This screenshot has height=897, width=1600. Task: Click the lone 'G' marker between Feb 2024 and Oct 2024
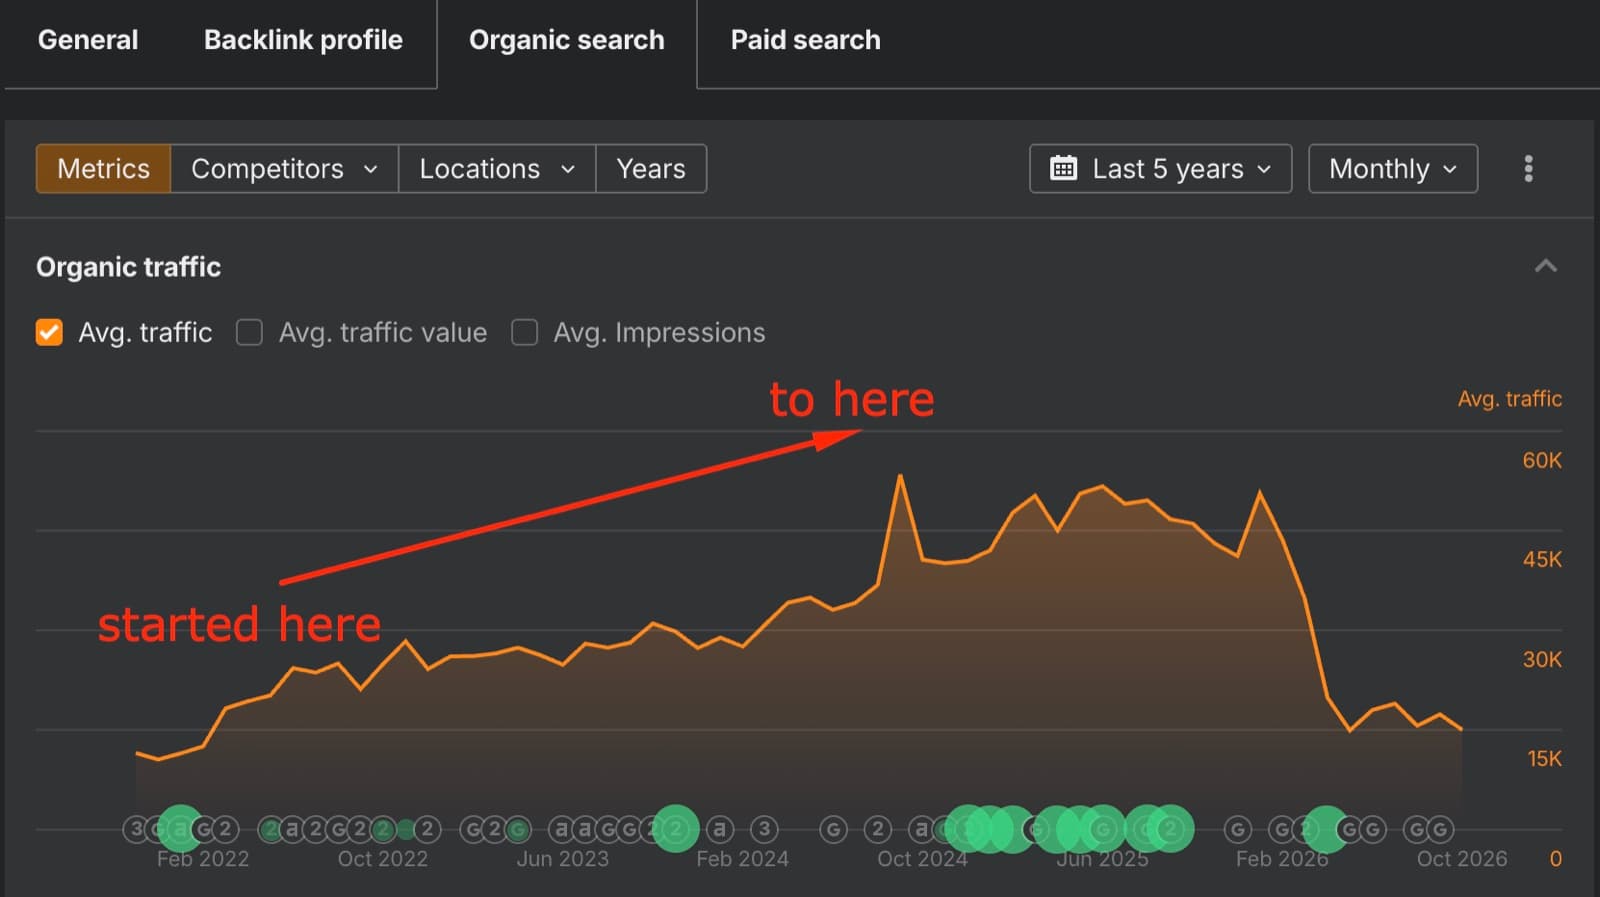coord(833,829)
